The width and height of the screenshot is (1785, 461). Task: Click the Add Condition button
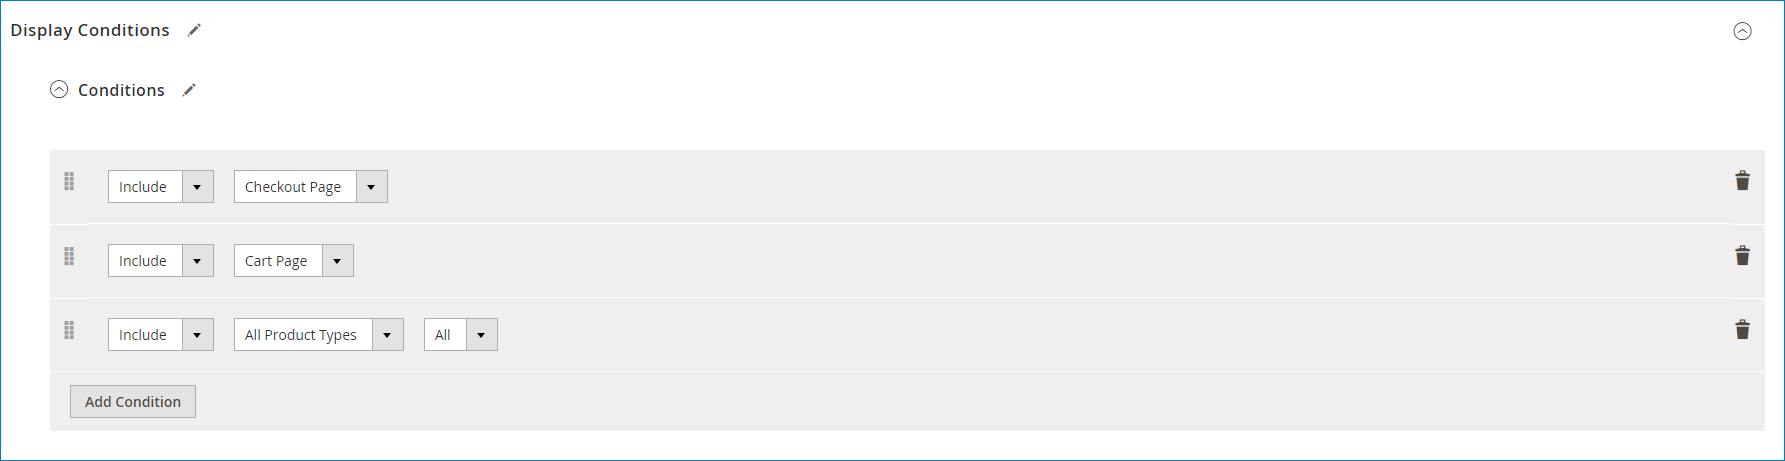(x=133, y=402)
